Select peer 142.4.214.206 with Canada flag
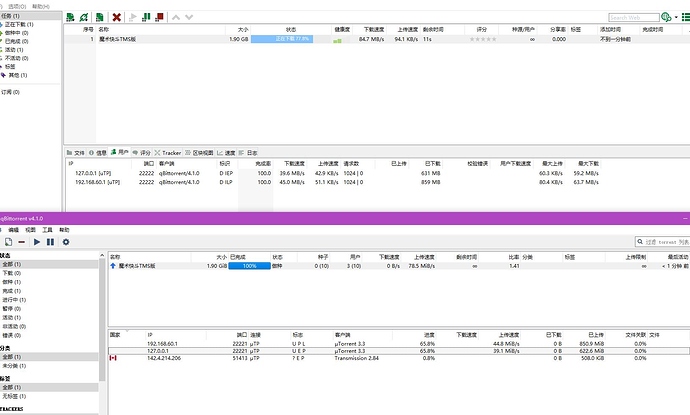This screenshot has height=415, width=690. point(399,358)
